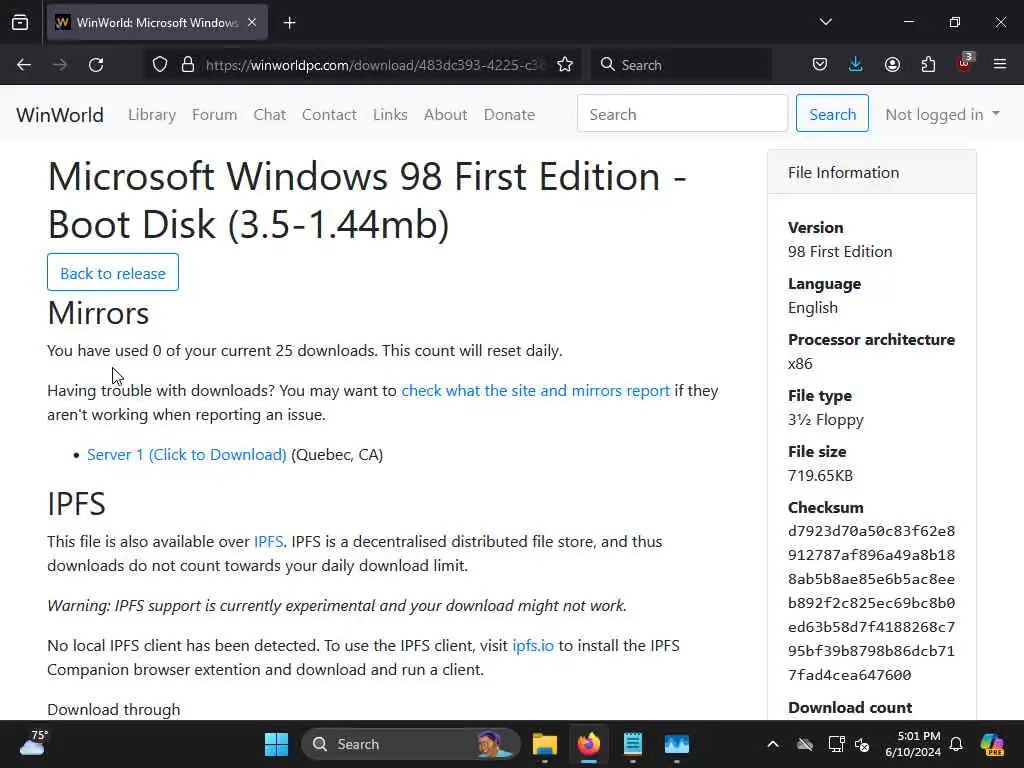Click the 3½ Floppy file type value
Image resolution: width=1024 pixels, height=768 pixels.
825,419
